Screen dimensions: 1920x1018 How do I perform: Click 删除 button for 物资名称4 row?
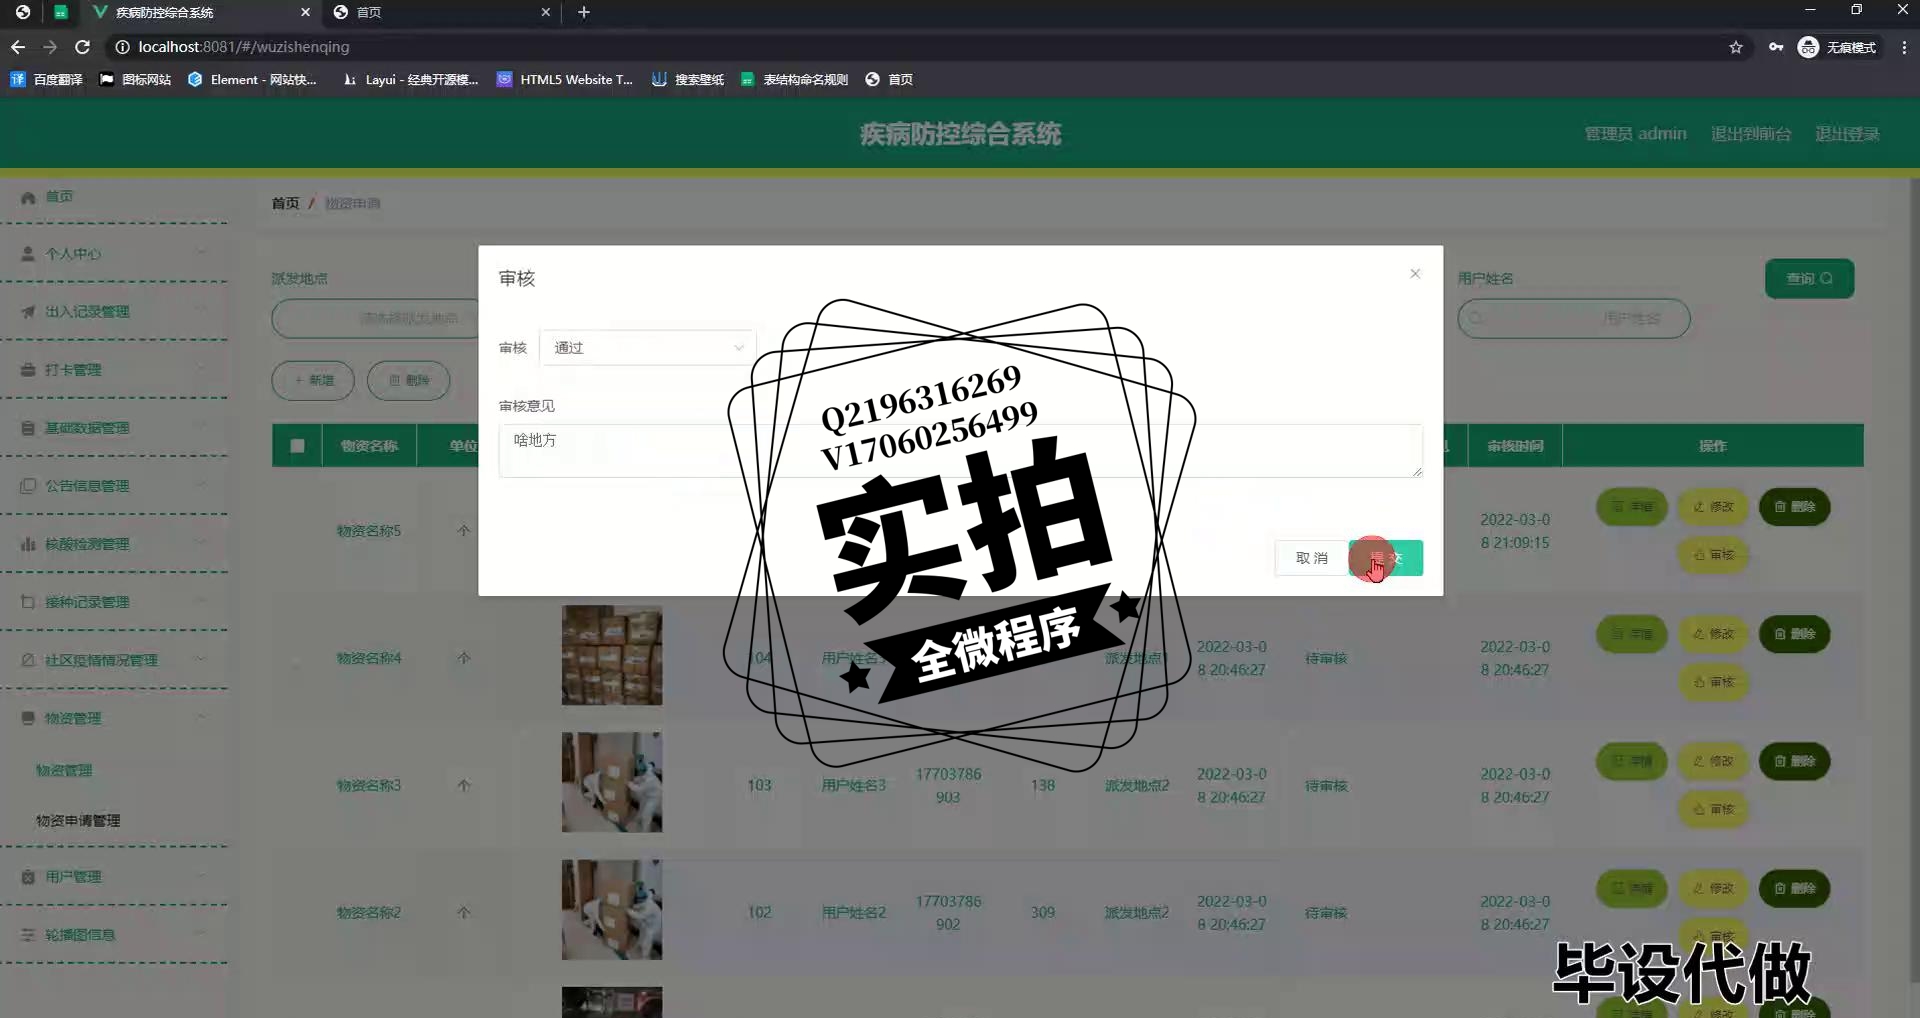pyautogui.click(x=1794, y=634)
